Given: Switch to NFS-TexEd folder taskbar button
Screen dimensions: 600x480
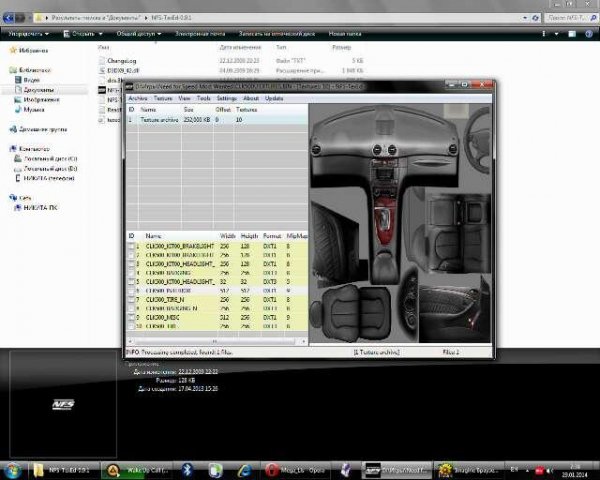Looking at the screenshot, I should (x=63, y=470).
